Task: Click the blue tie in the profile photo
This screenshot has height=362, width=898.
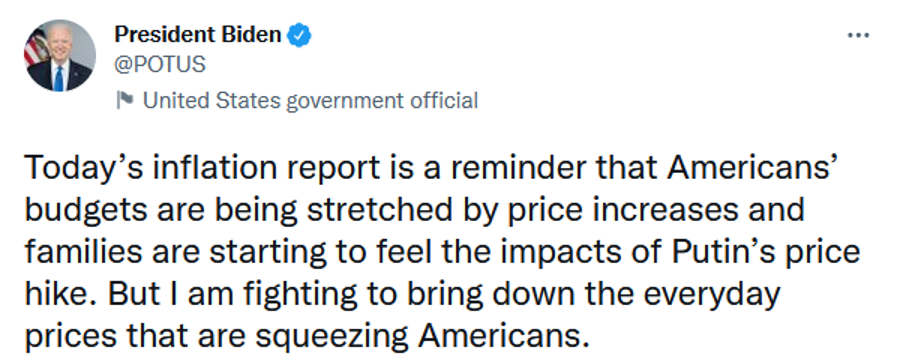Action: [x=58, y=78]
